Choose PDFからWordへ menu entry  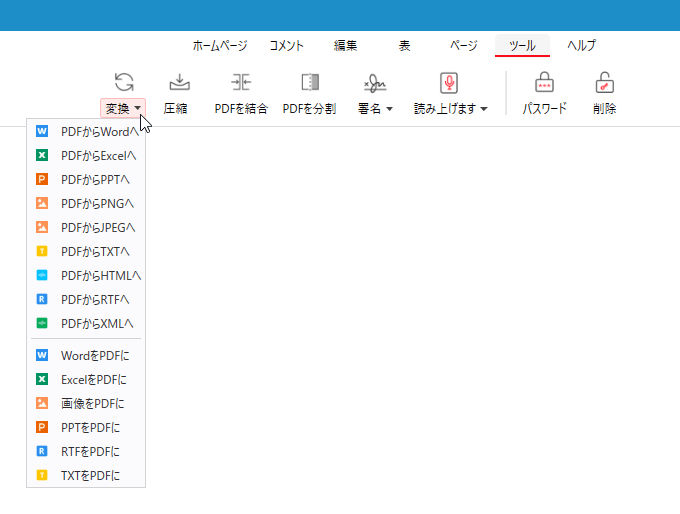(86, 131)
